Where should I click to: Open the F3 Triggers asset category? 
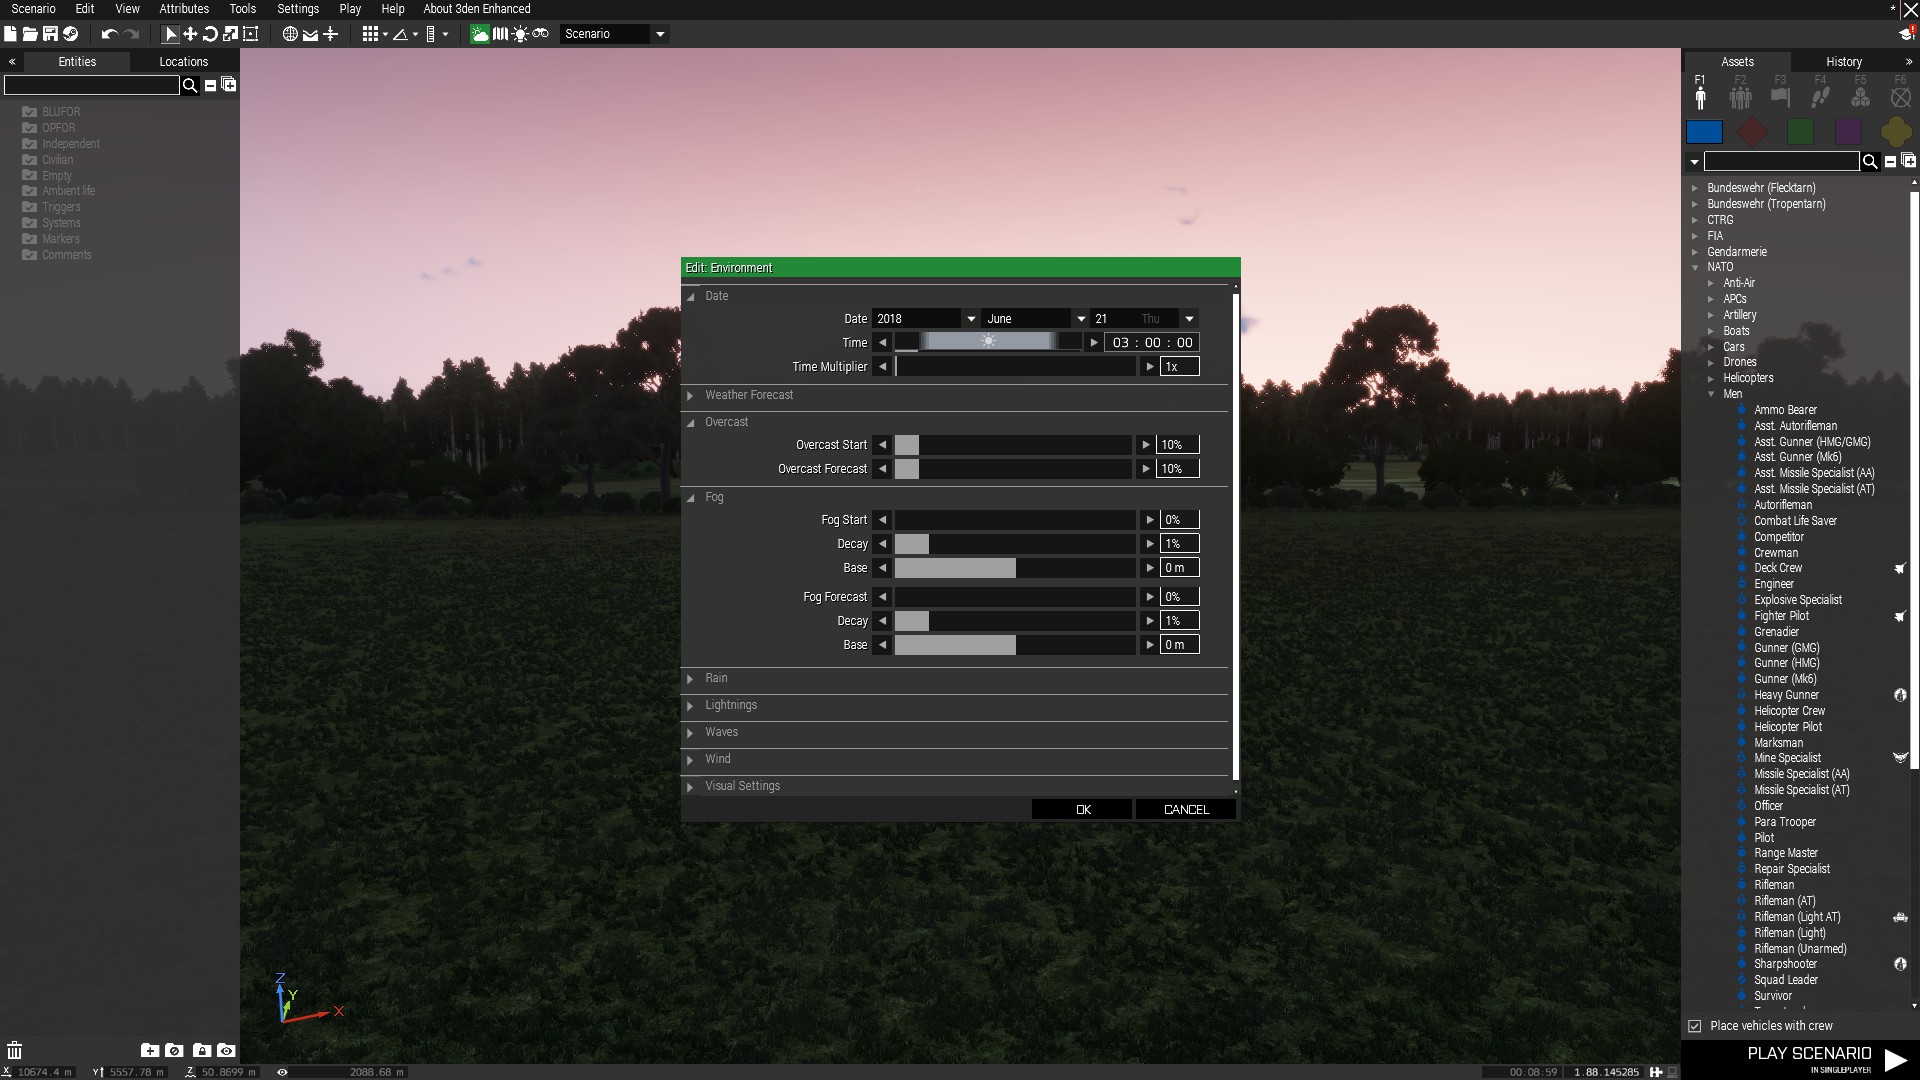1780,95
